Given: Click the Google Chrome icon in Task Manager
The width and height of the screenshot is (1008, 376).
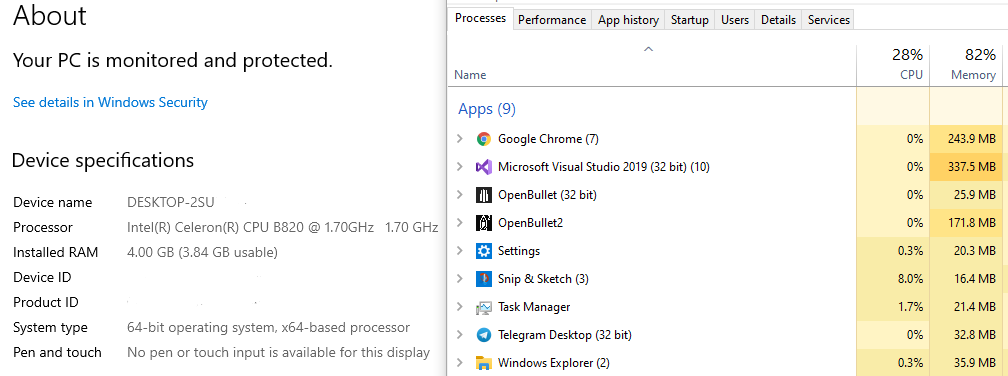Looking at the screenshot, I should click(x=483, y=139).
